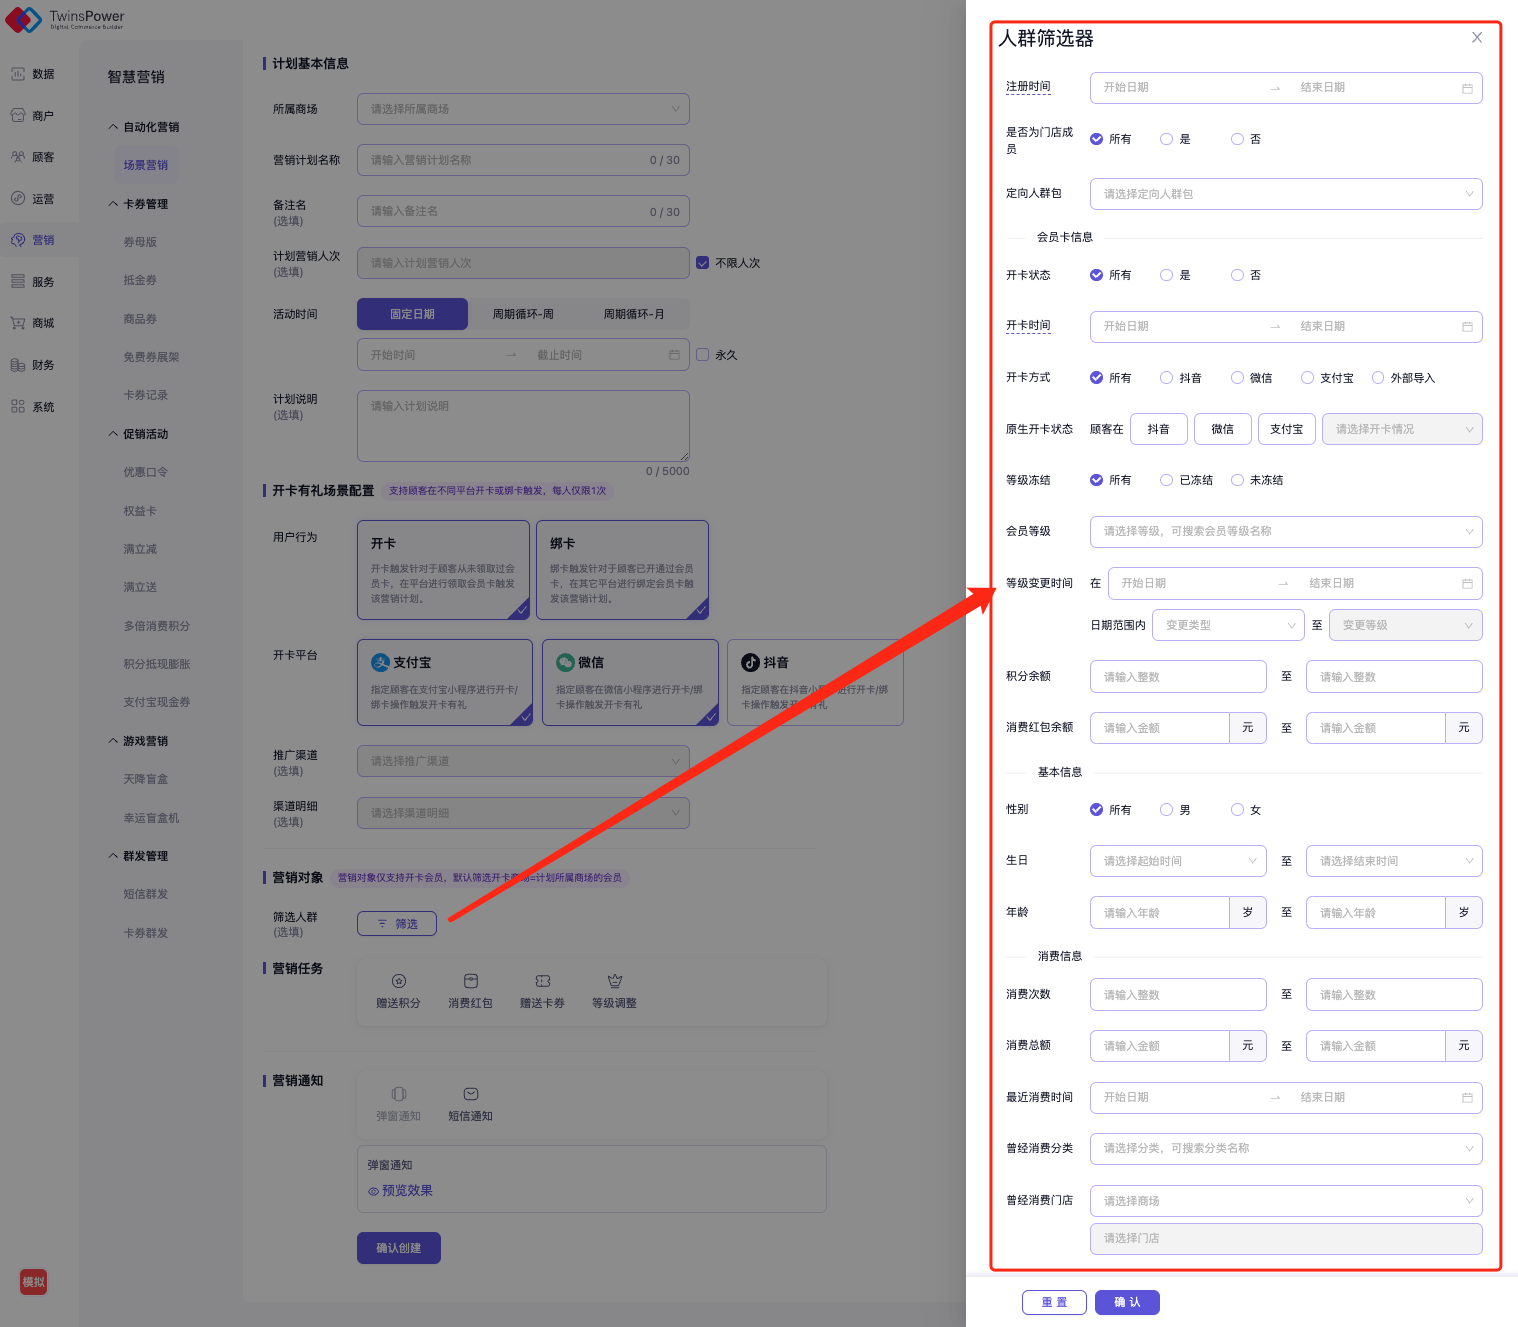1518x1327 pixels.
Task: Select the 短信通知 notification icon
Action: pyautogui.click(x=470, y=1094)
